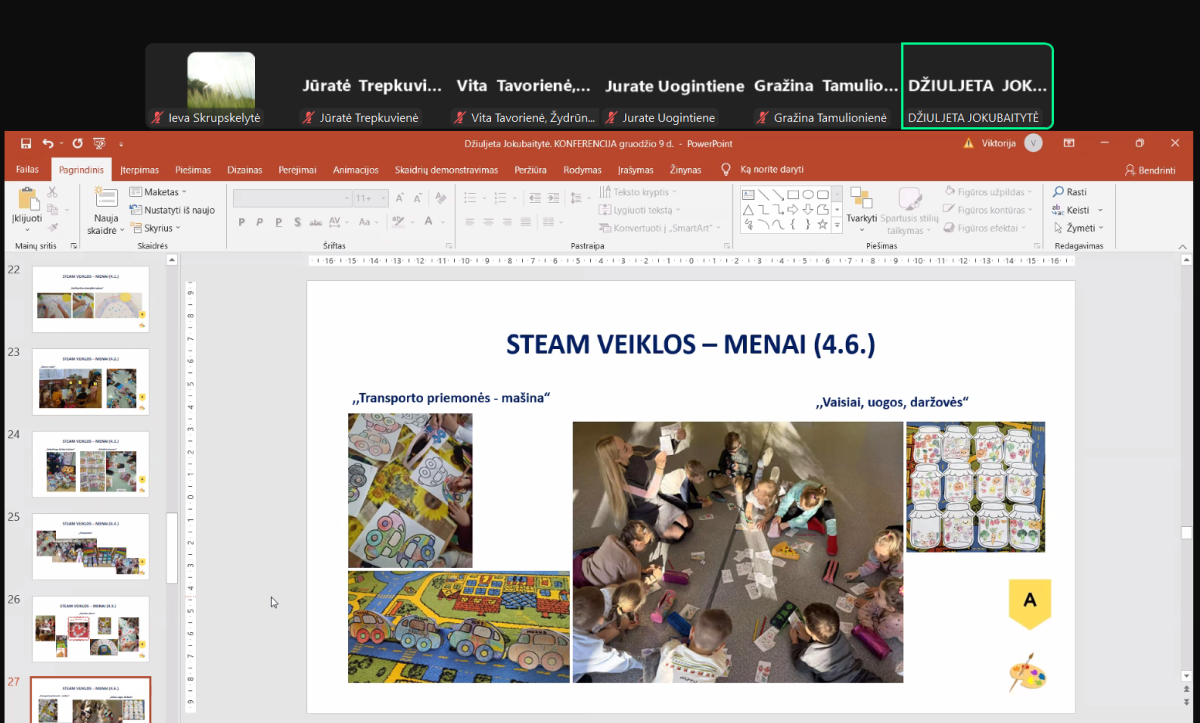The image size is (1200, 723).
Task: Click the Undo arrow icon
Action: coord(47,143)
